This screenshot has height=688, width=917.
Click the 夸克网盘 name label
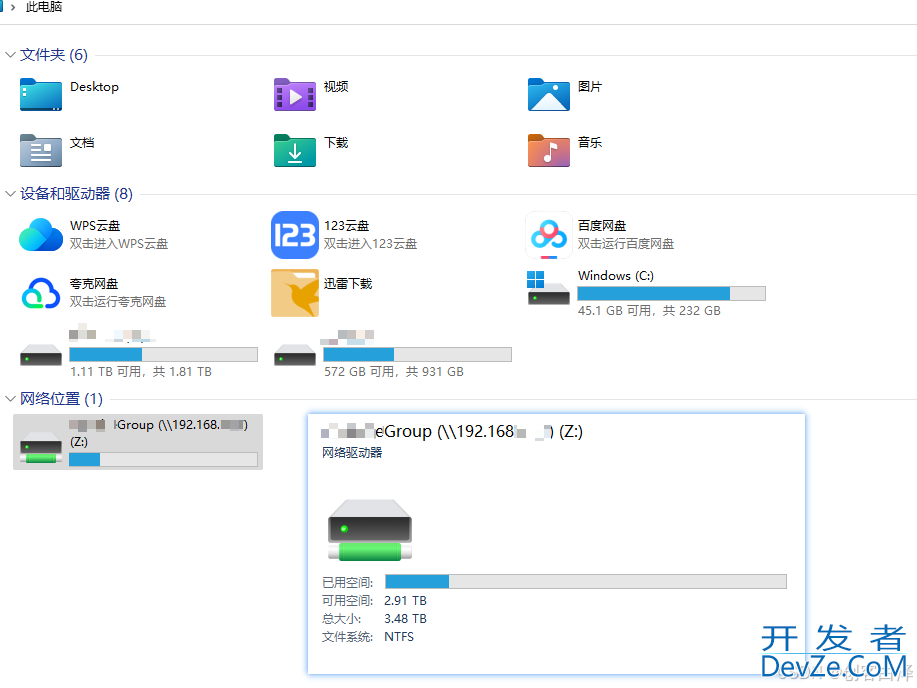click(x=94, y=284)
